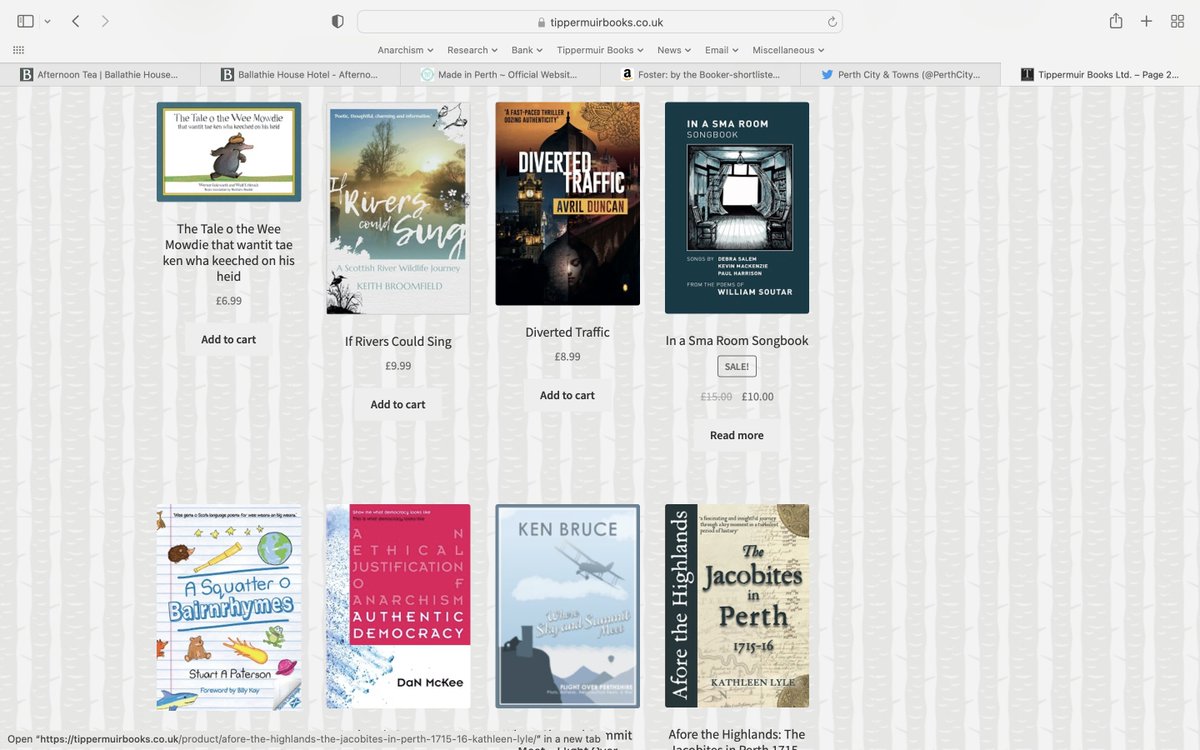Open the Diverted Traffic title link

click(567, 332)
